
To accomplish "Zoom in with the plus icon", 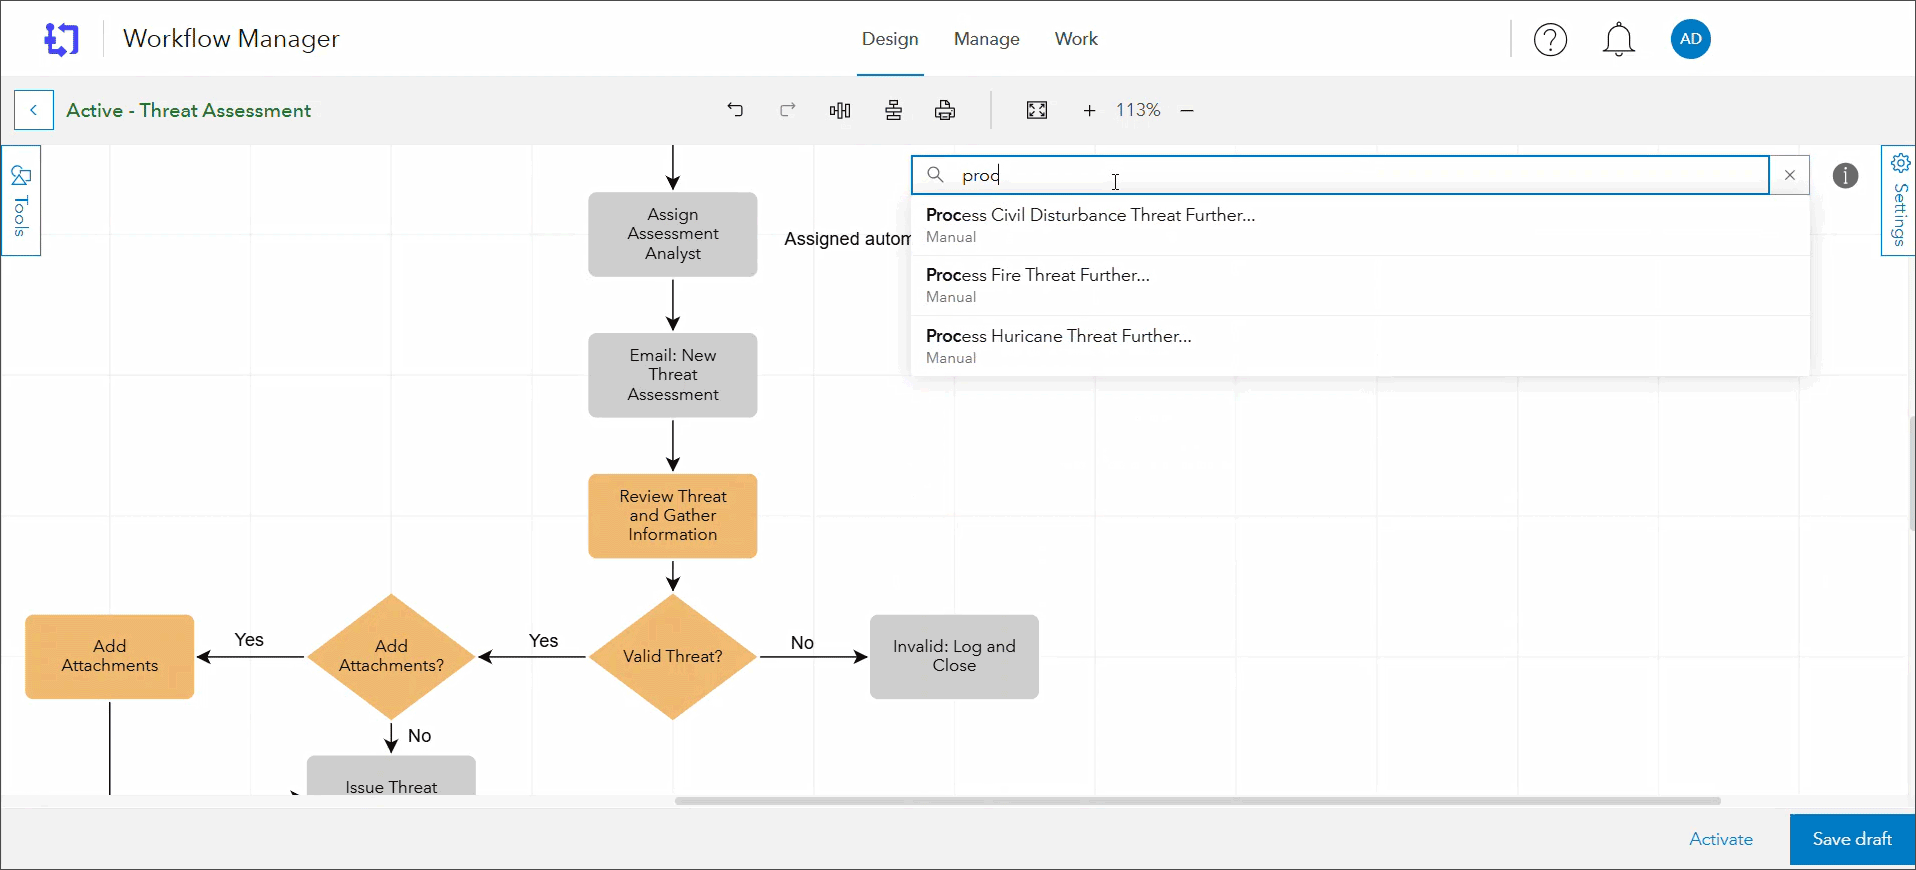I will click(1089, 110).
